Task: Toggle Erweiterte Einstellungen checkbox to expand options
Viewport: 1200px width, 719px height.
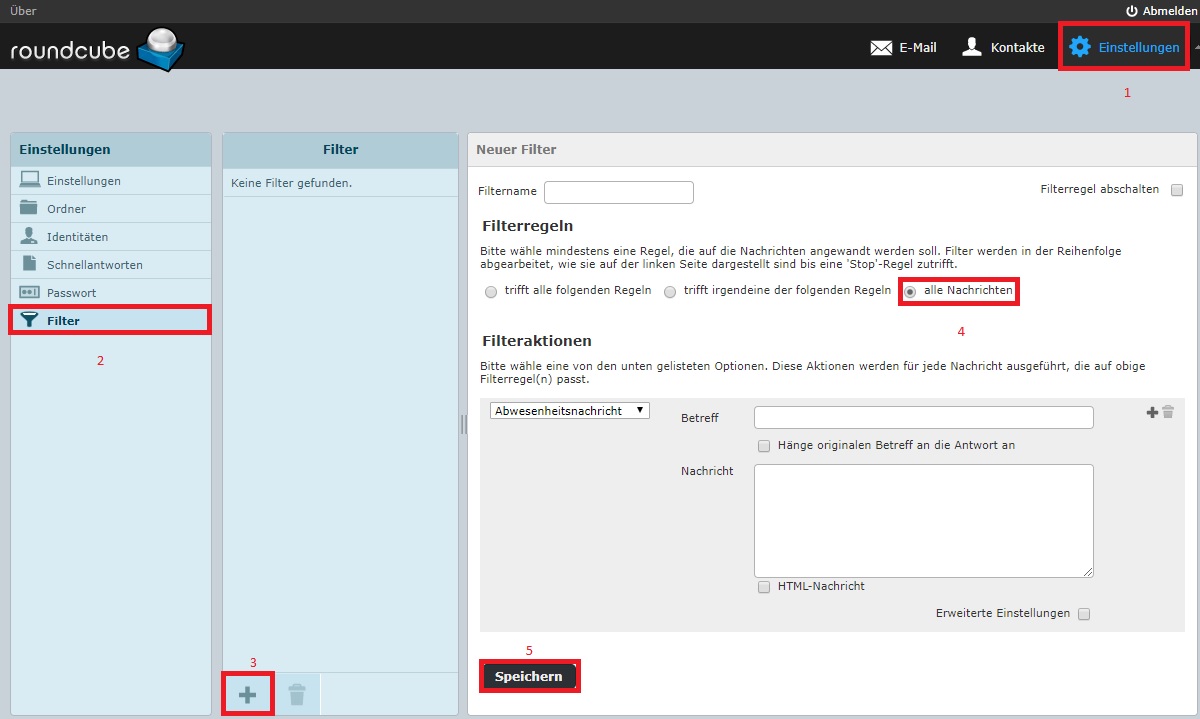Action: (x=1084, y=614)
